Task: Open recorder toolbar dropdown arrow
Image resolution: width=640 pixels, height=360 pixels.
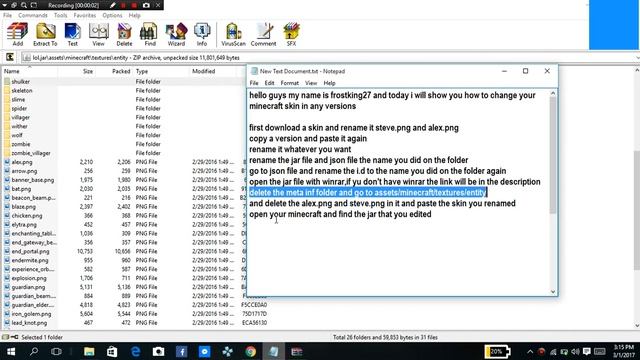Action: tap(5, 5)
